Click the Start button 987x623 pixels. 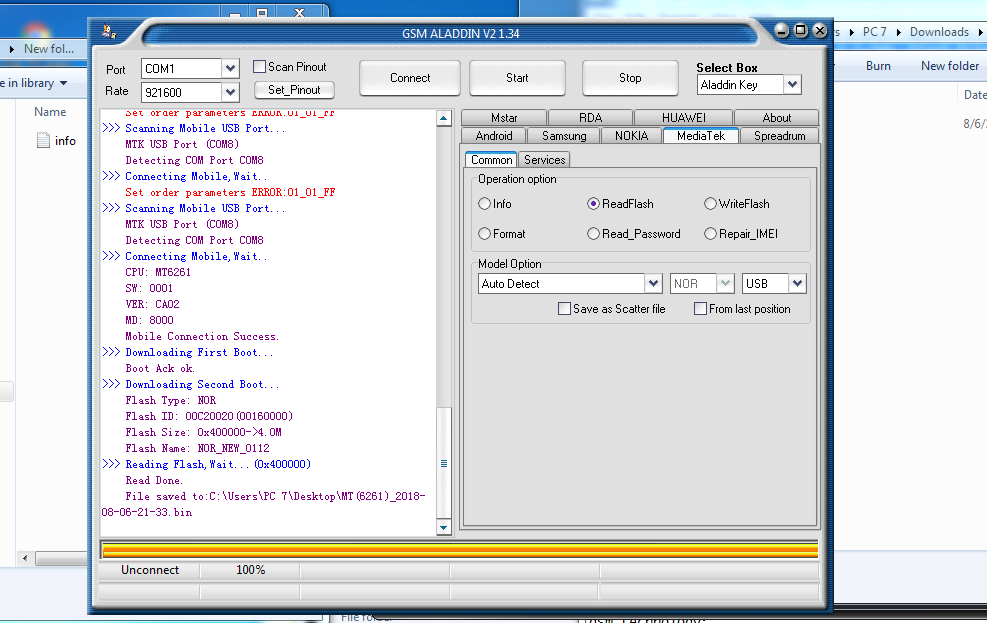[517, 78]
